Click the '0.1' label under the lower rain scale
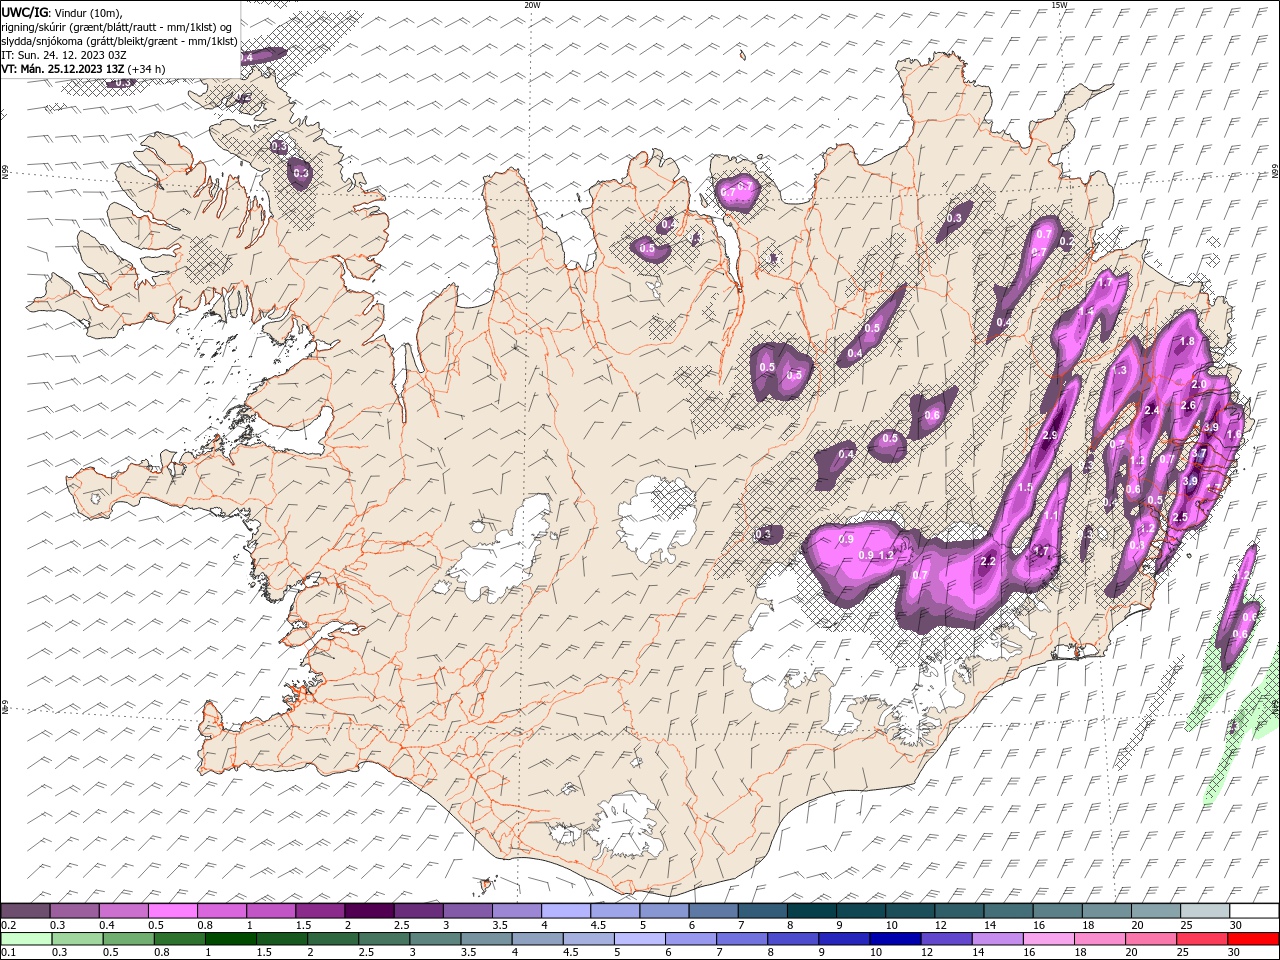1280x960 pixels. (8, 953)
